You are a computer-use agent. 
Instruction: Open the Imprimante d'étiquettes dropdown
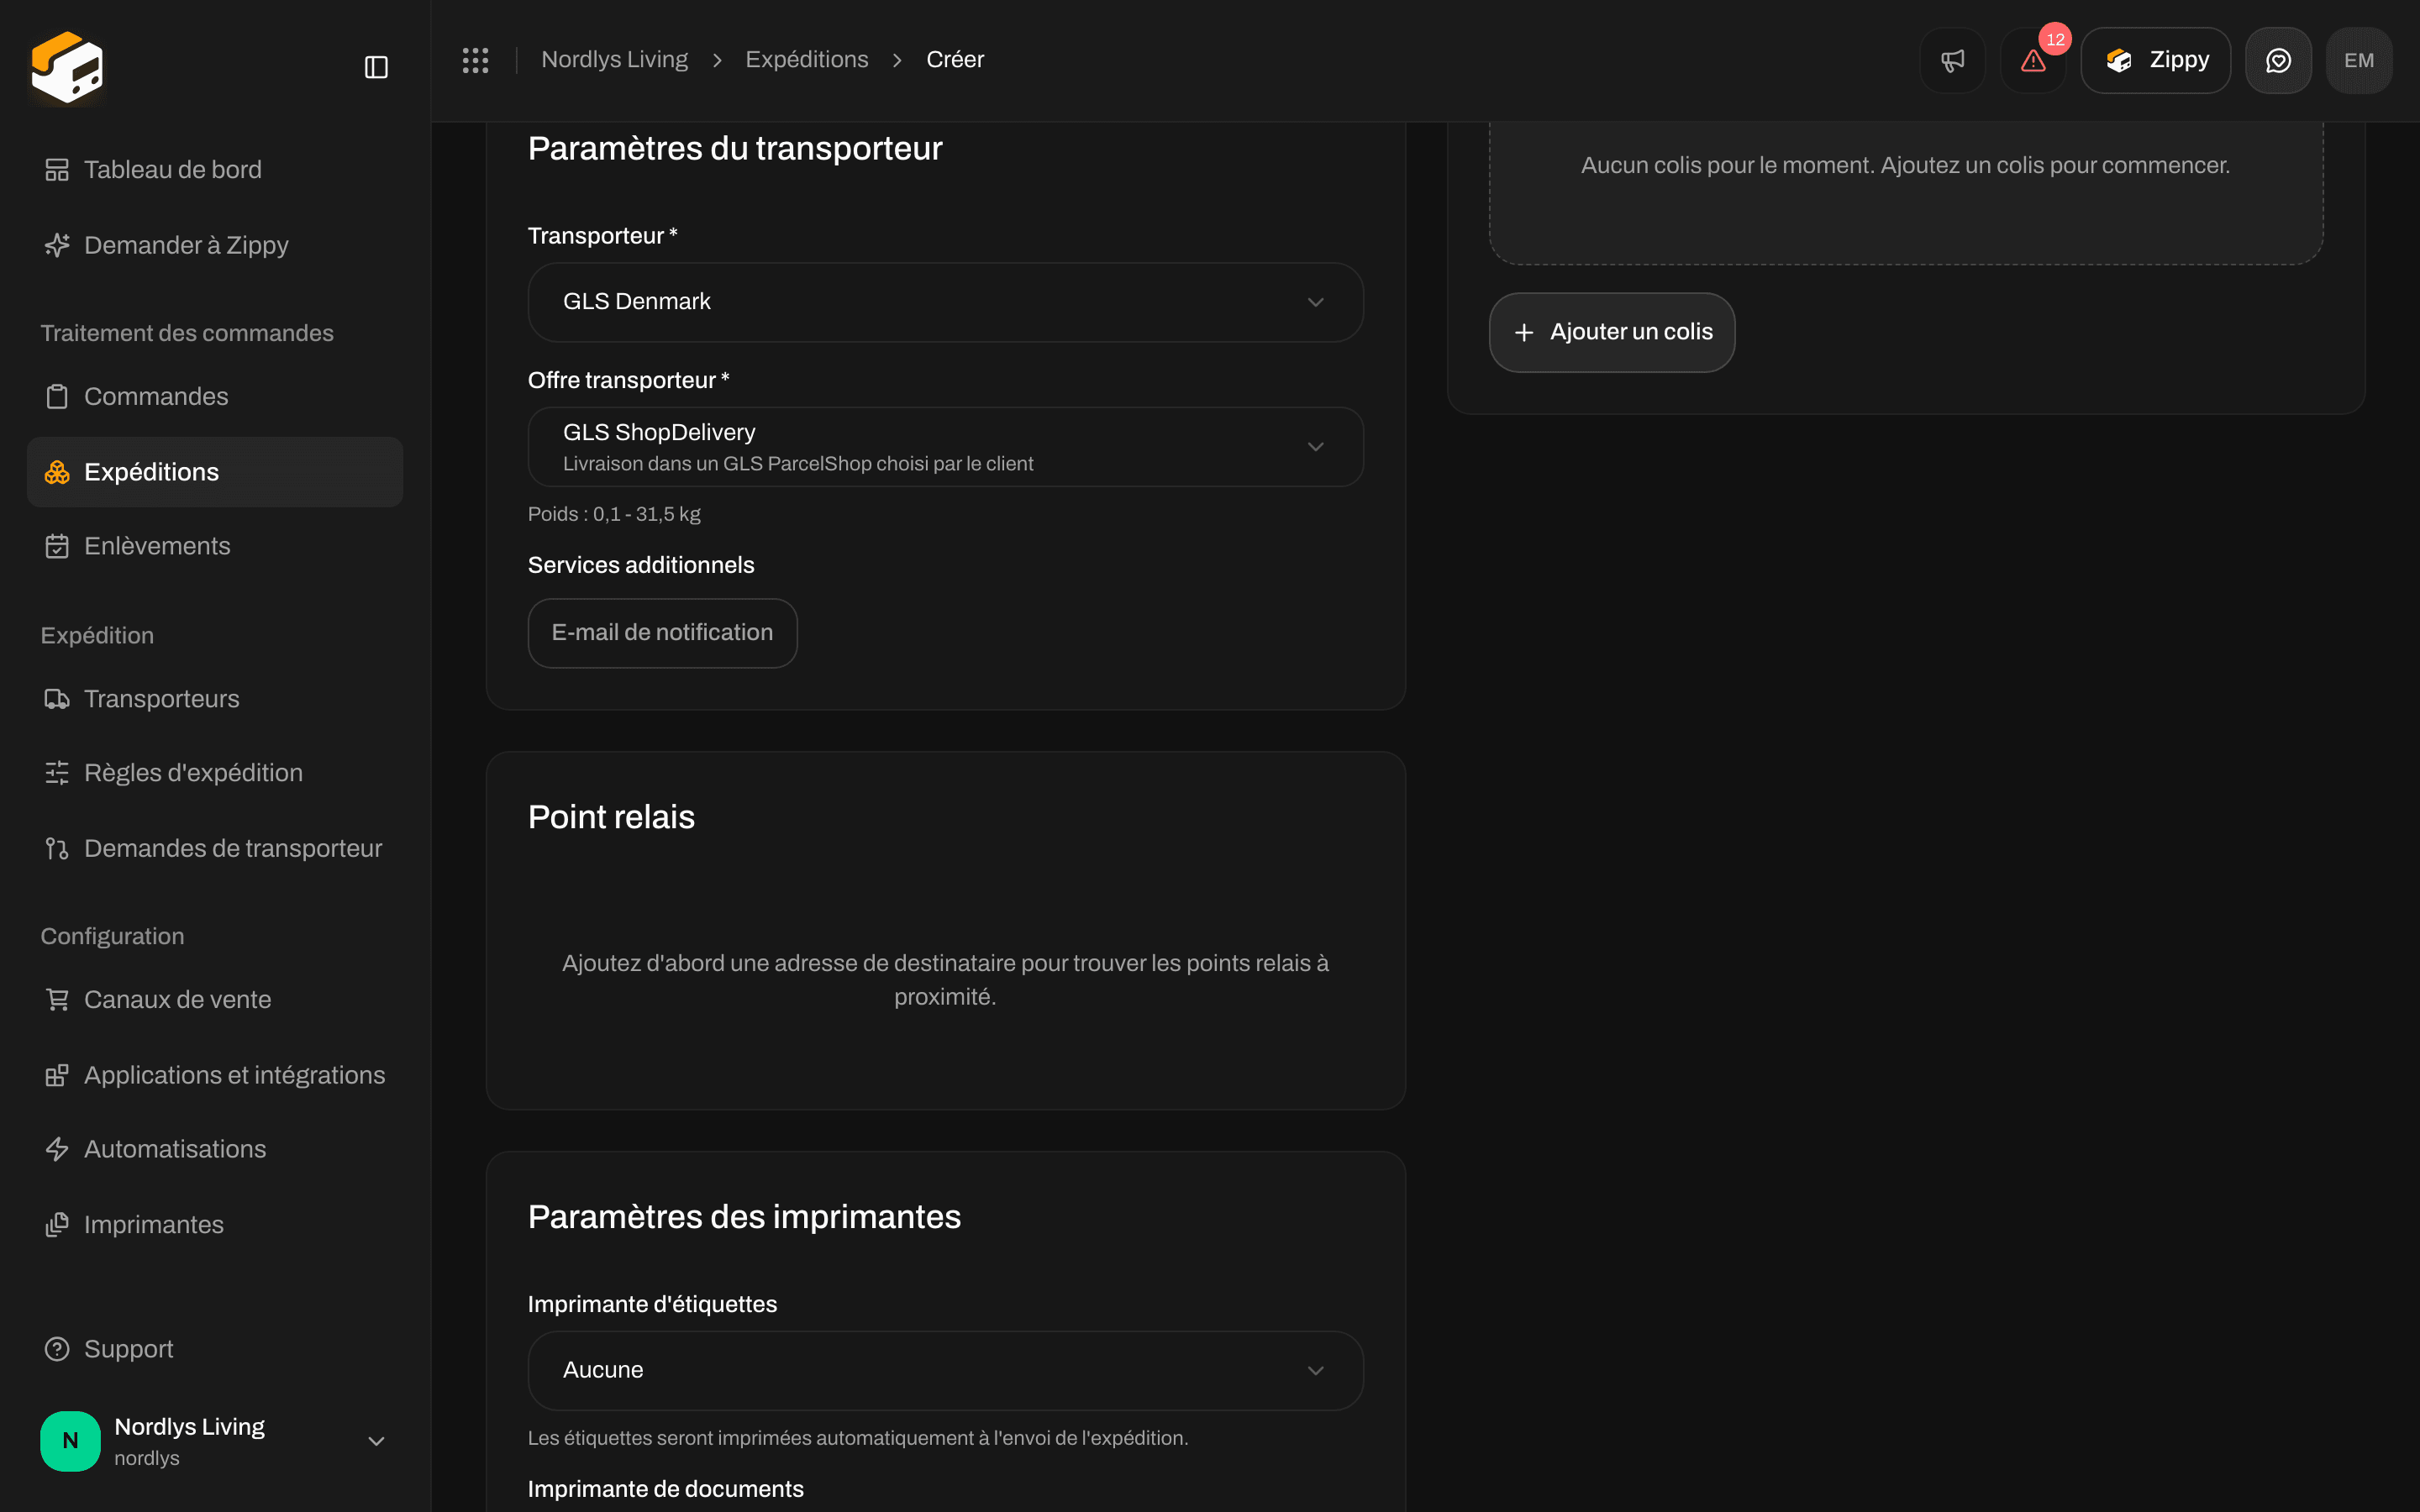coord(945,1370)
